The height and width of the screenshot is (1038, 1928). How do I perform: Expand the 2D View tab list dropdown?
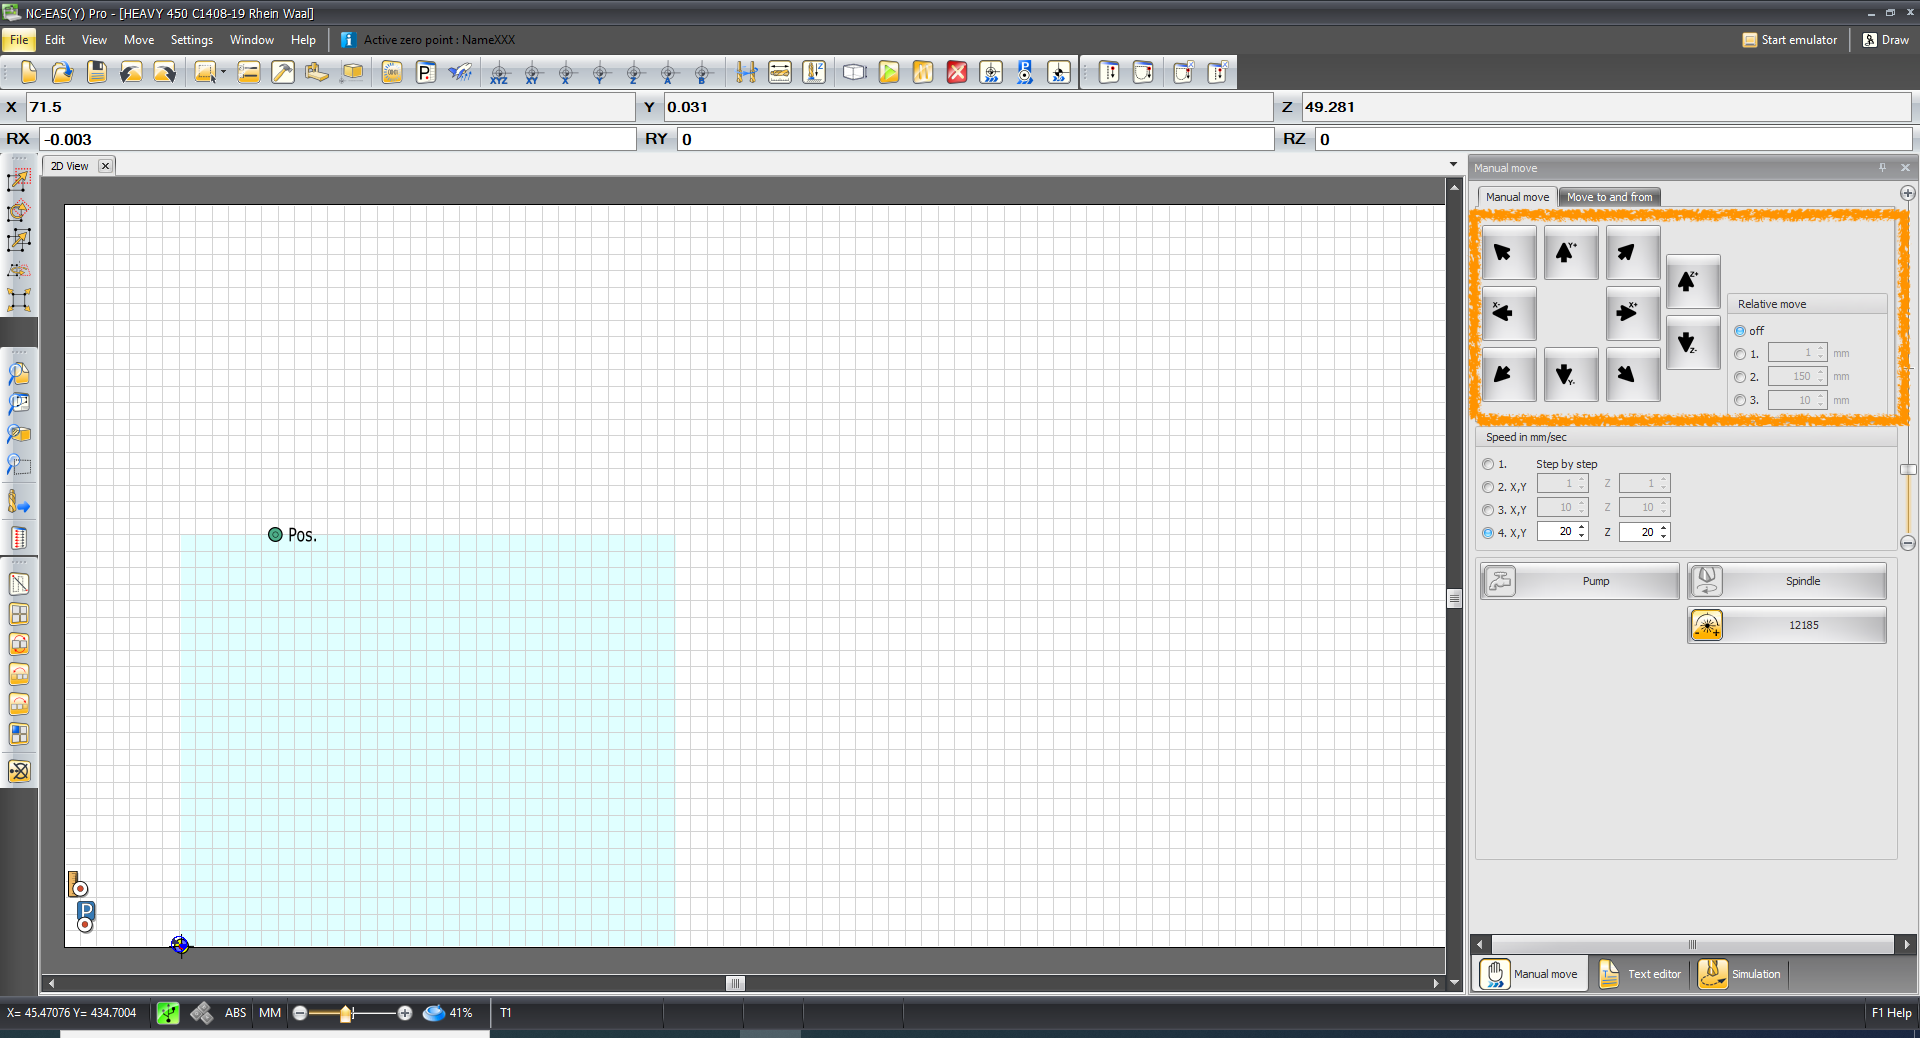click(x=1453, y=165)
